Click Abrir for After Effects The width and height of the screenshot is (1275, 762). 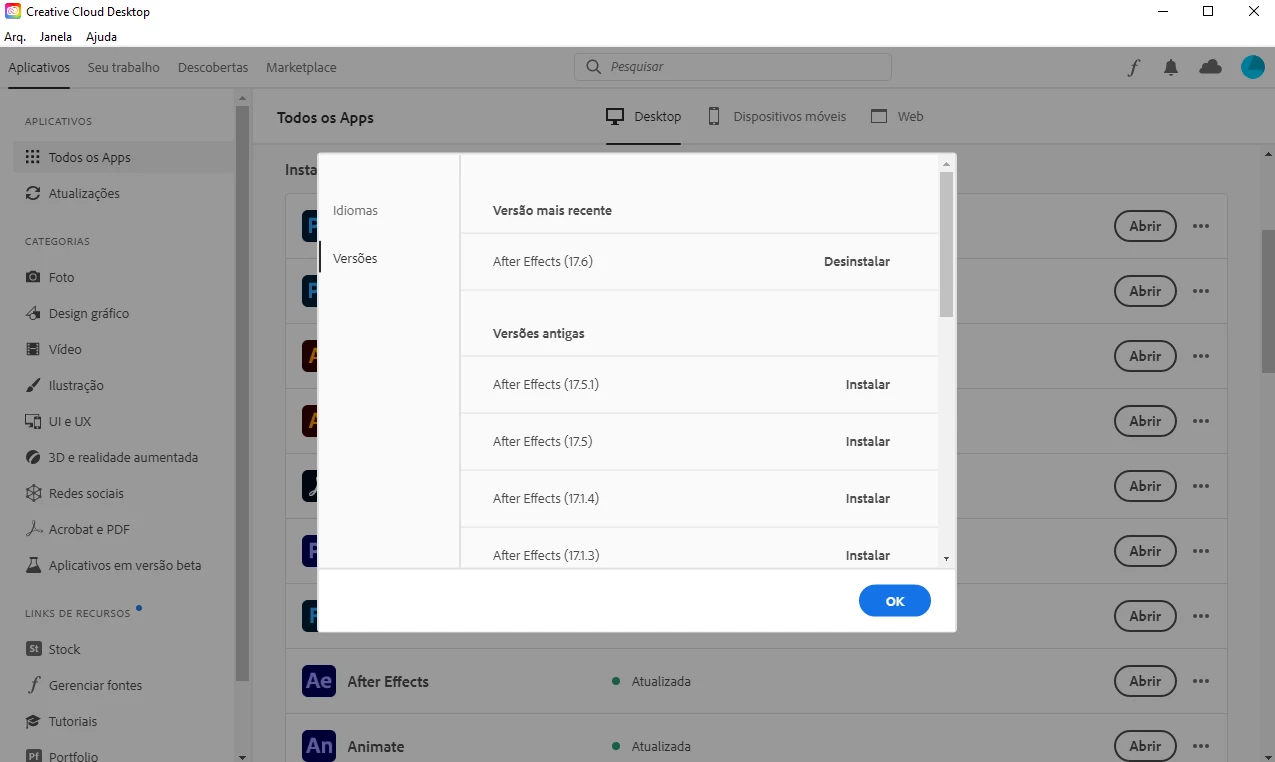pos(1145,681)
